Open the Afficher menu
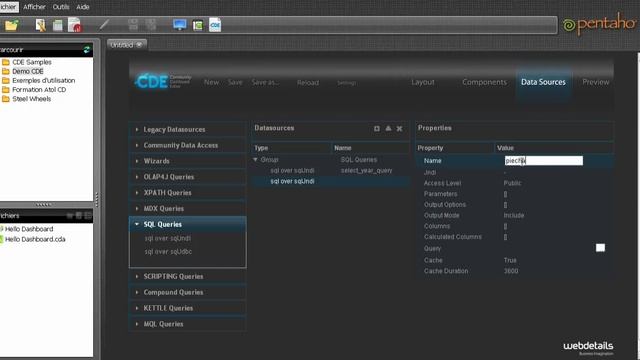This screenshot has width=640, height=360. pos(34,7)
